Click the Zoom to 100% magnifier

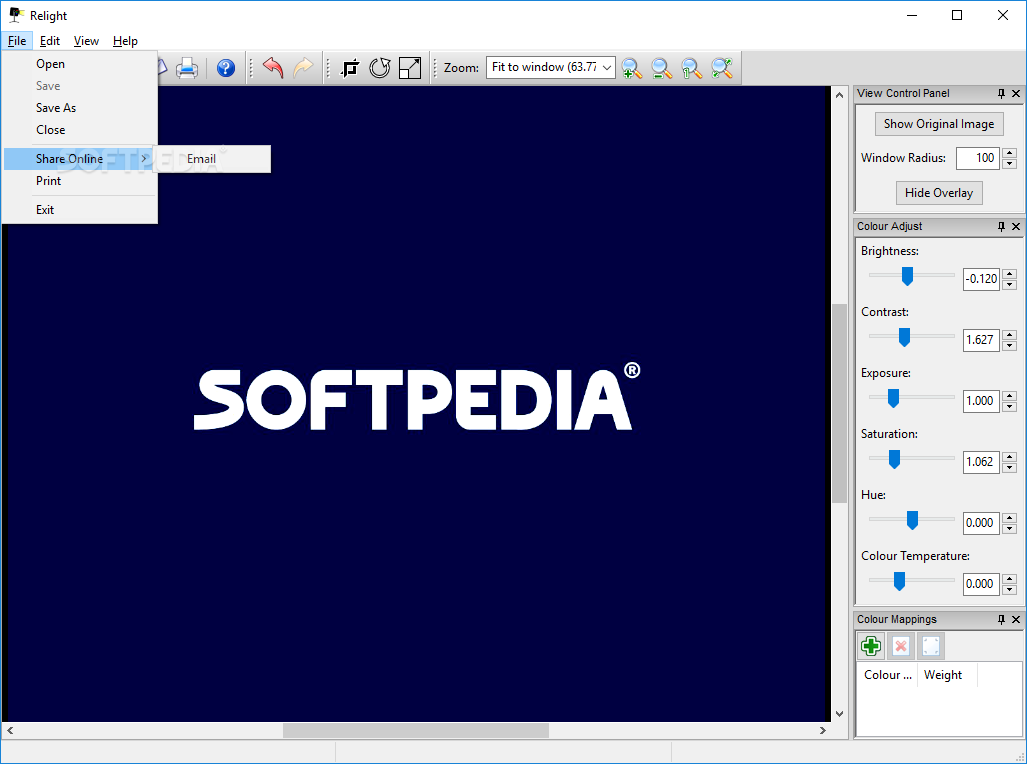point(692,68)
